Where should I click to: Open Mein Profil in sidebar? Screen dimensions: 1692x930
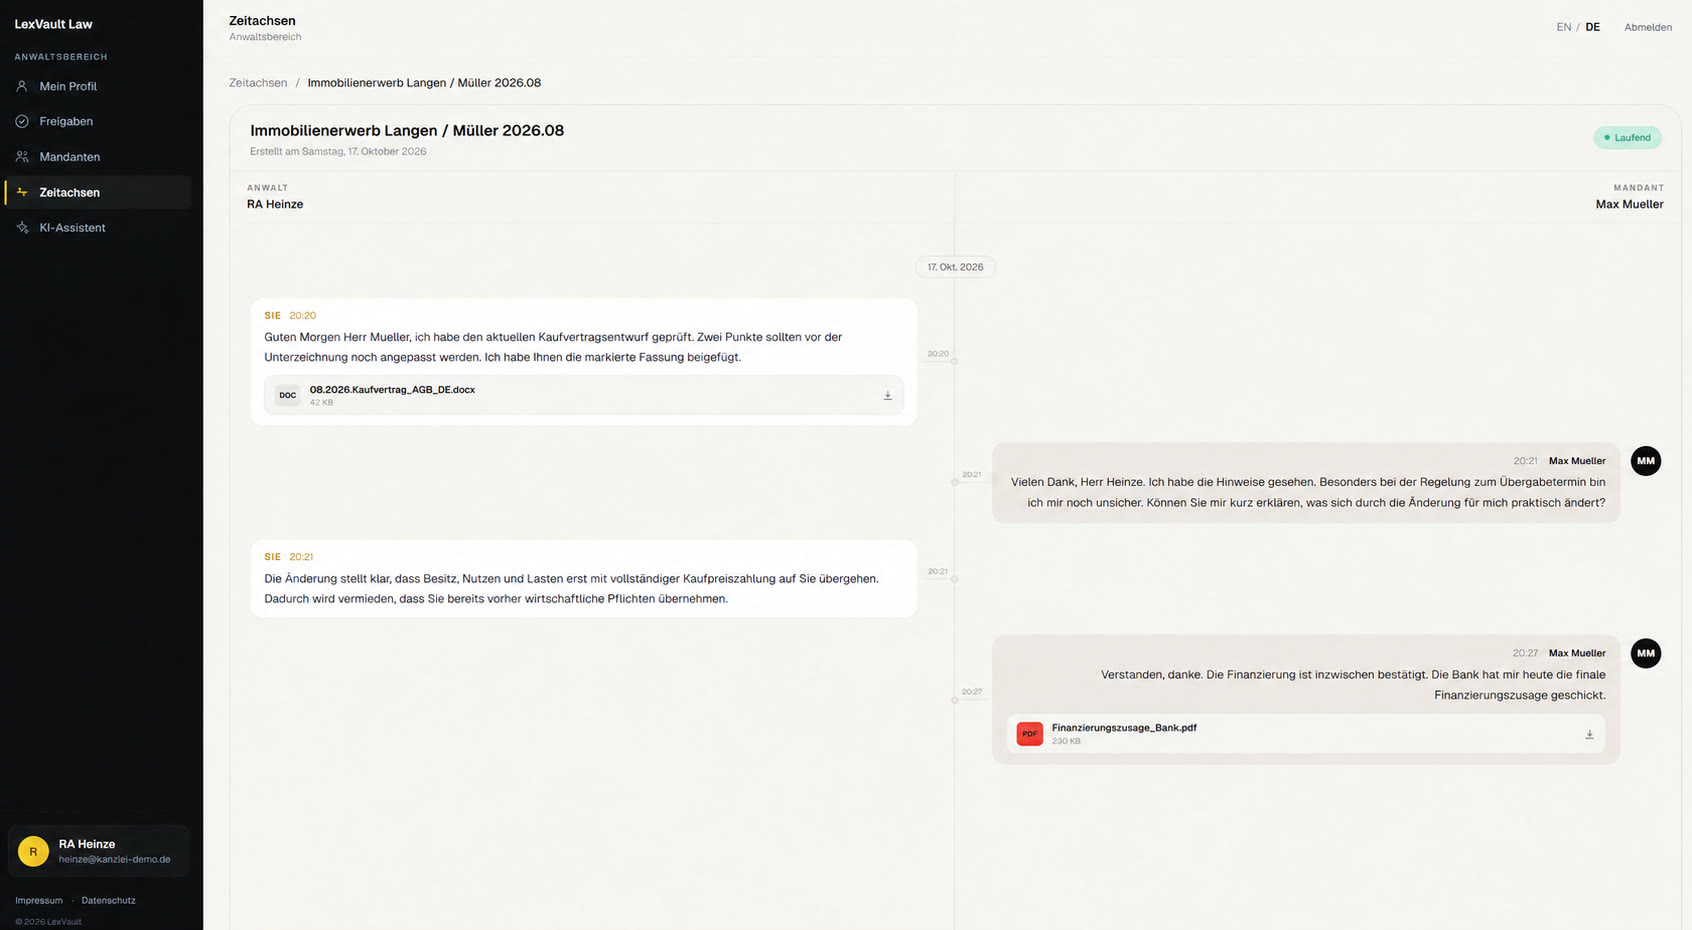98,86
